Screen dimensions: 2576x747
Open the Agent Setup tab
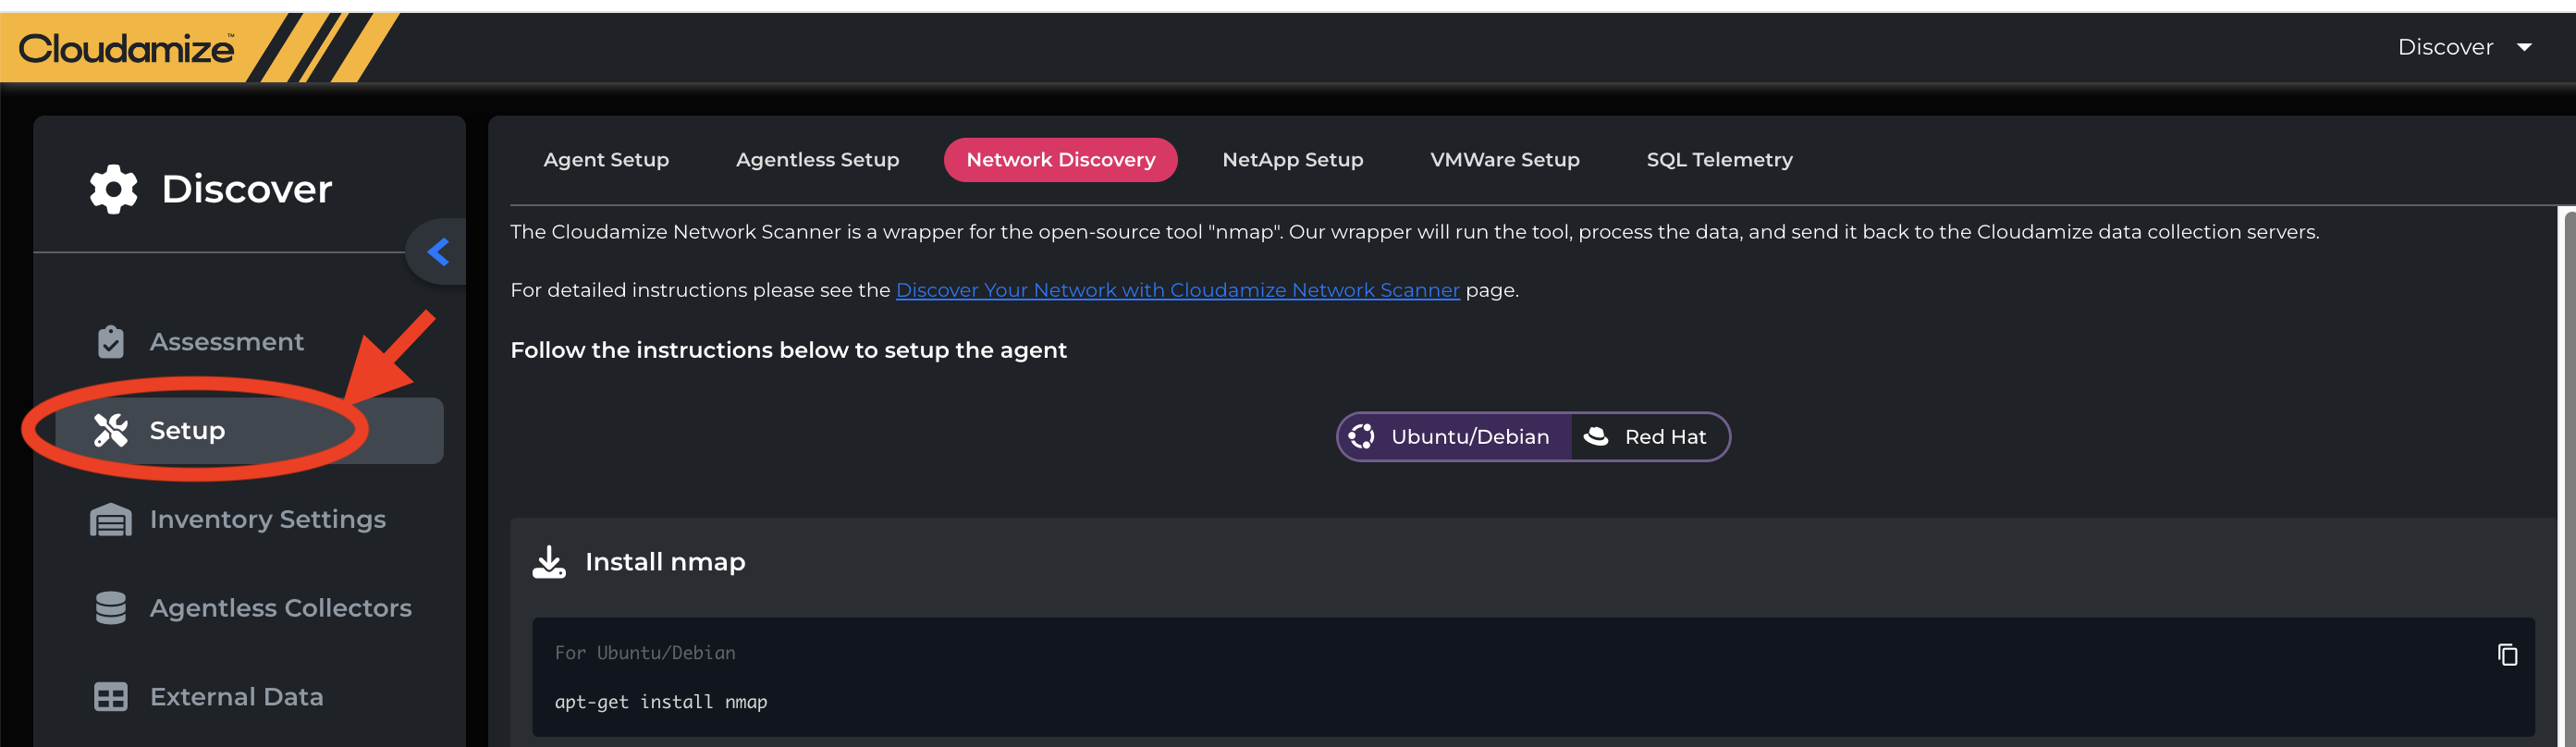[606, 160]
